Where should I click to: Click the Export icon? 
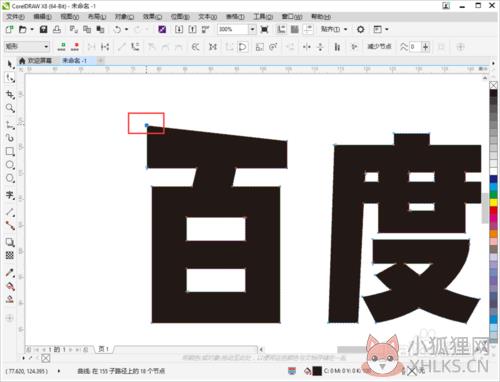(192, 29)
